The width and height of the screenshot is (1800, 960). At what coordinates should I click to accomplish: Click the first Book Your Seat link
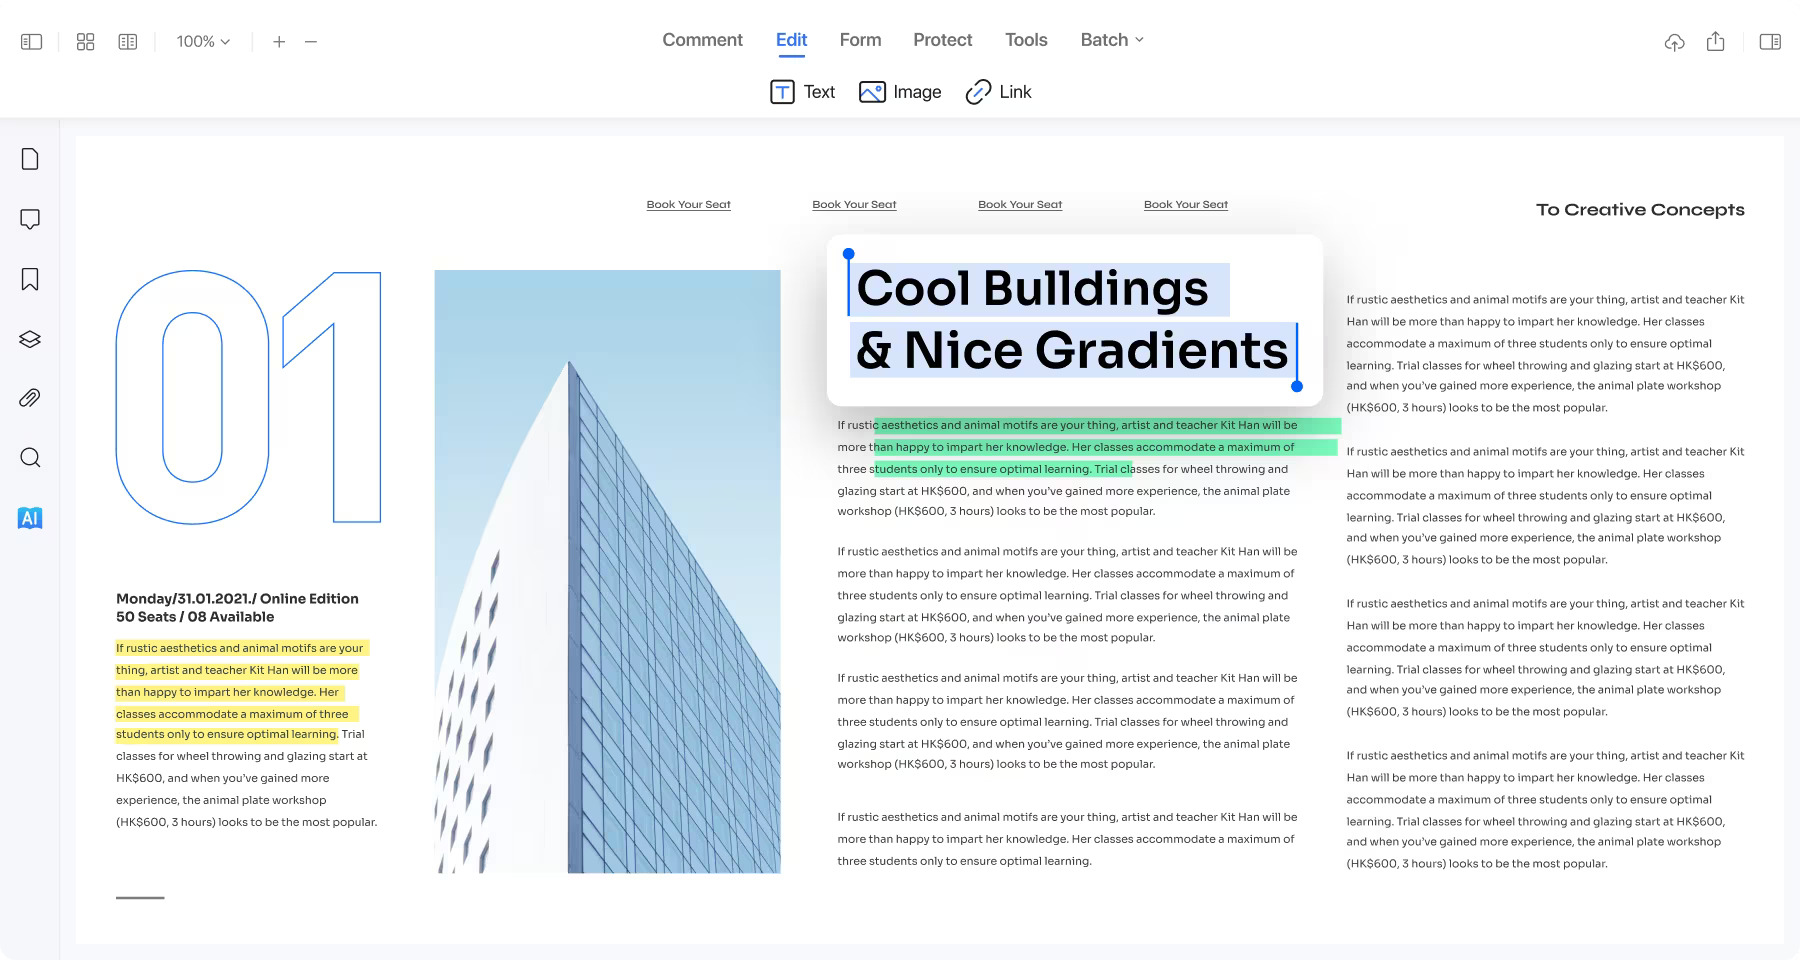click(688, 204)
